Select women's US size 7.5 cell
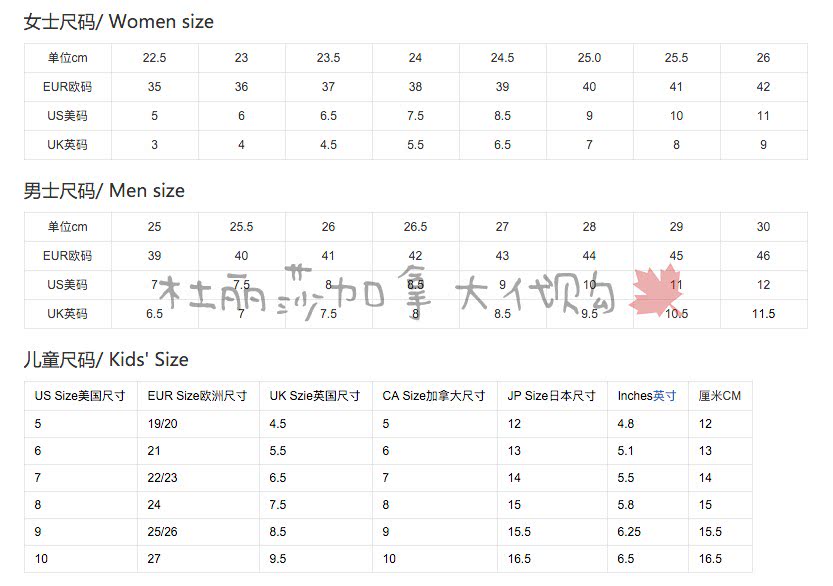 tap(415, 116)
